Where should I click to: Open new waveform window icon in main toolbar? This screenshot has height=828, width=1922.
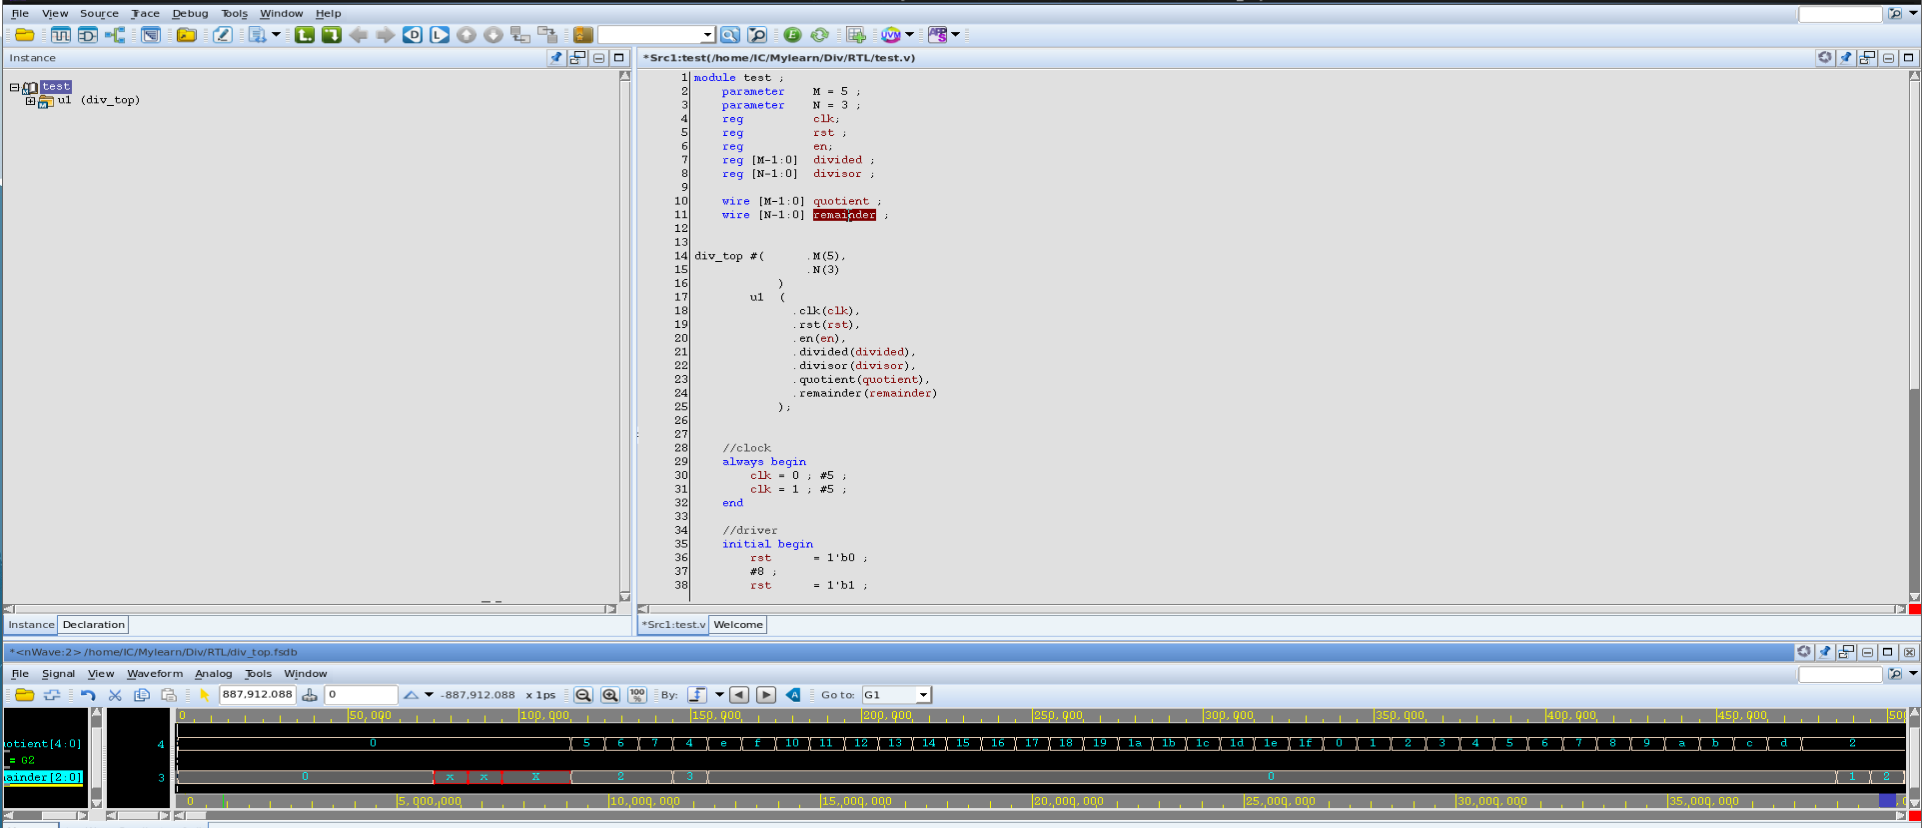point(61,35)
